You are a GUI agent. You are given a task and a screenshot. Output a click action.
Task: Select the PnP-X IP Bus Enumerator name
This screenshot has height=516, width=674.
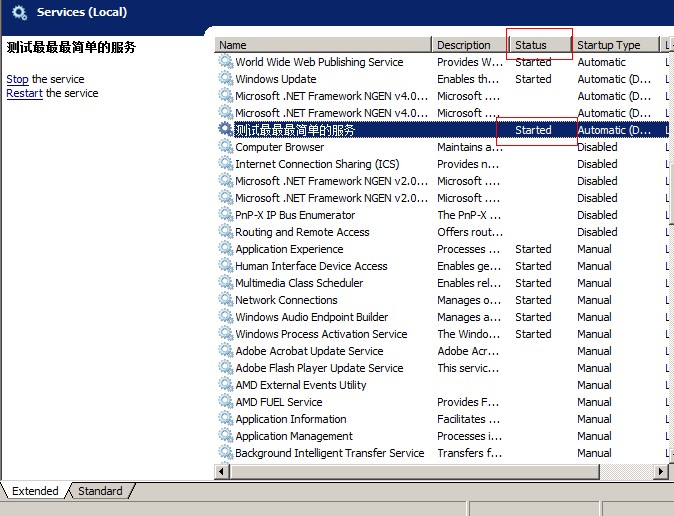tap(295, 215)
